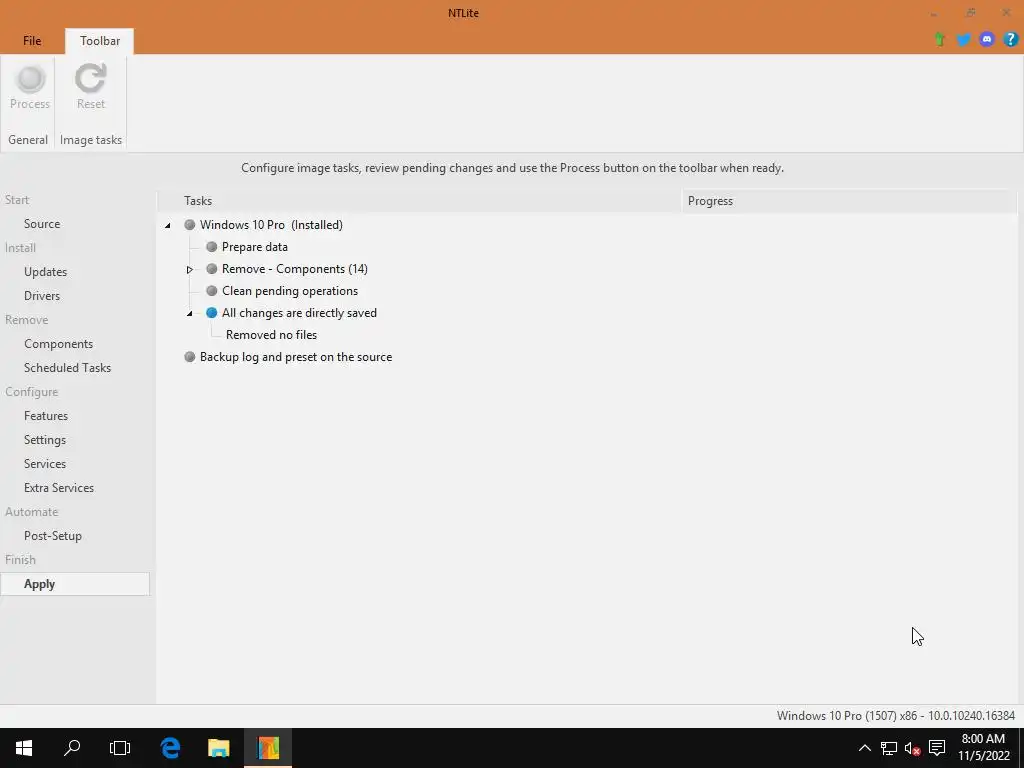
Task: Click the Backup log status circle
Action: tap(189, 357)
